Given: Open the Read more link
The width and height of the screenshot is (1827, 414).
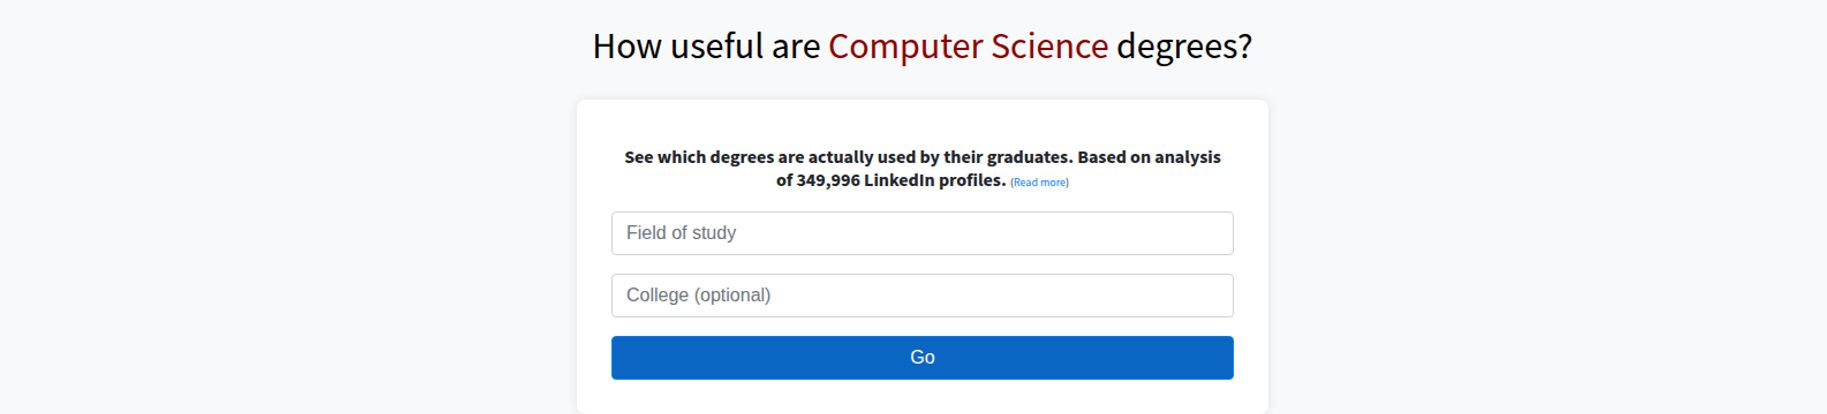Looking at the screenshot, I should 1039,182.
